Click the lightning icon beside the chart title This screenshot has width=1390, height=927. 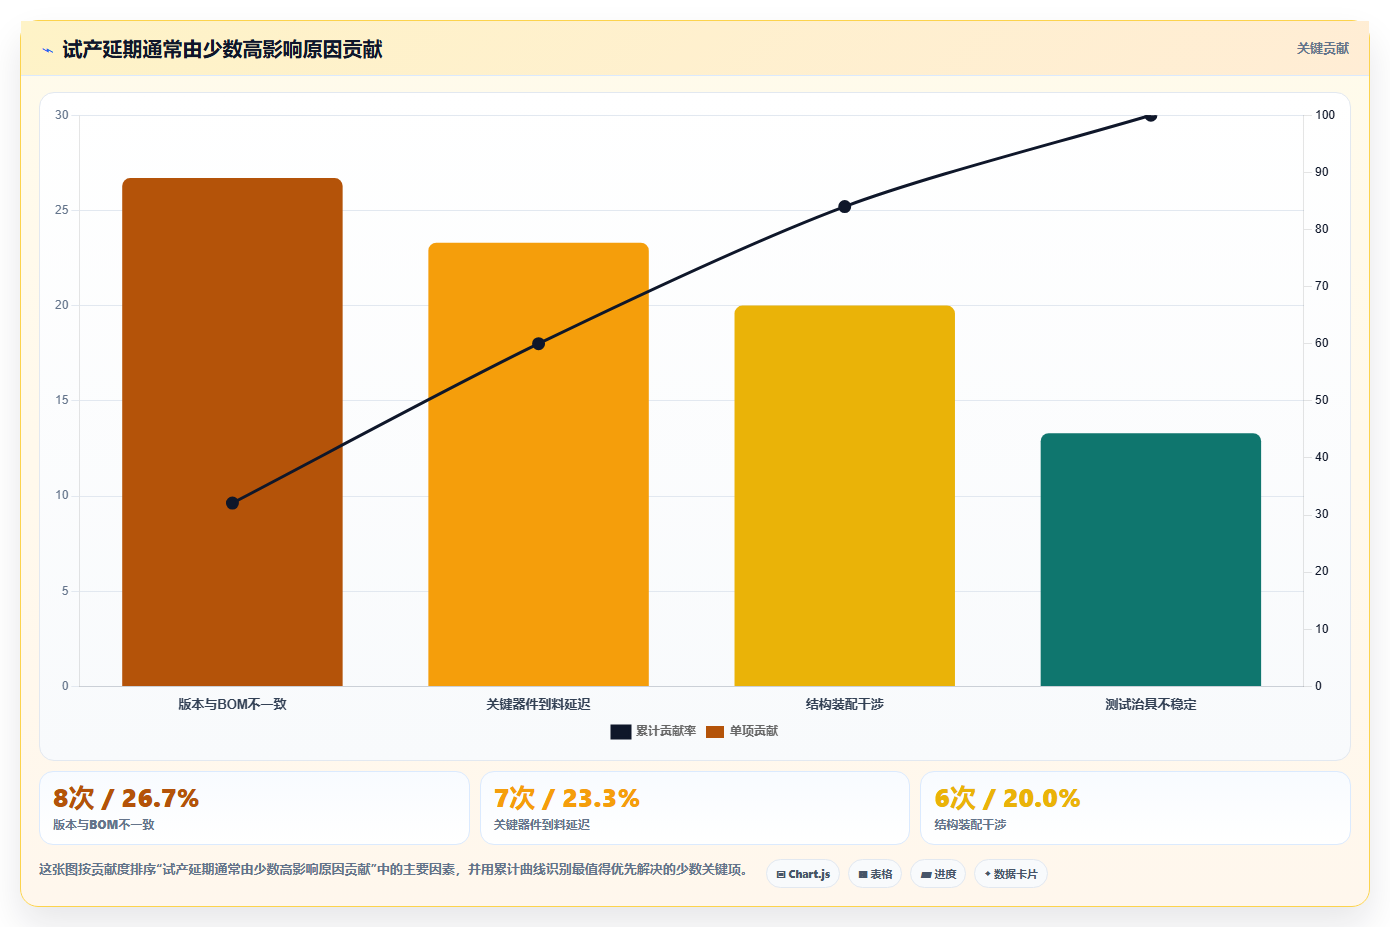tap(47, 50)
